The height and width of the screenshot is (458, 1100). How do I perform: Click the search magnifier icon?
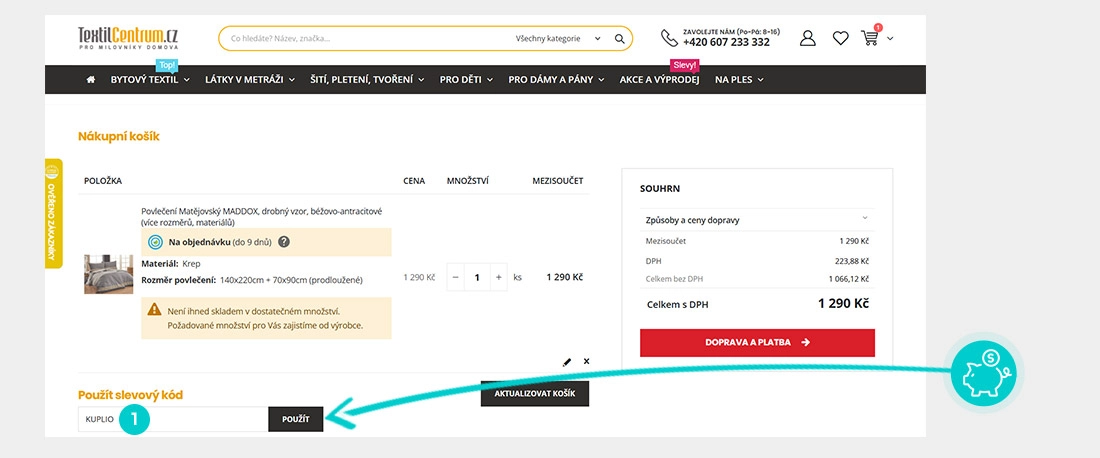(x=619, y=39)
